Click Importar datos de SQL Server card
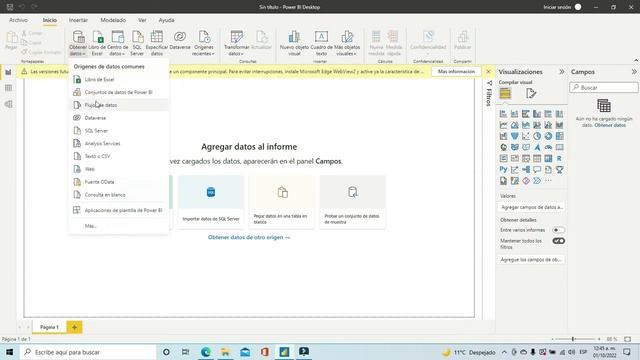 (211, 202)
